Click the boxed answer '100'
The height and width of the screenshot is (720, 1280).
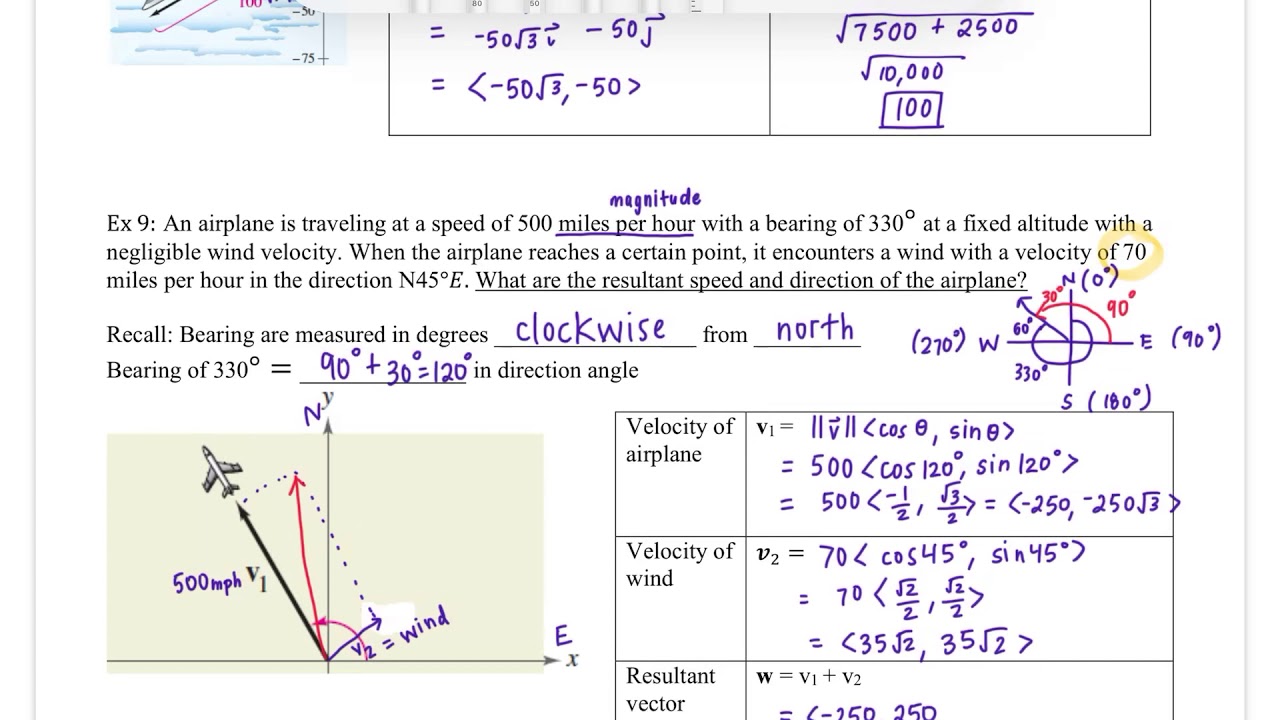pos(912,108)
